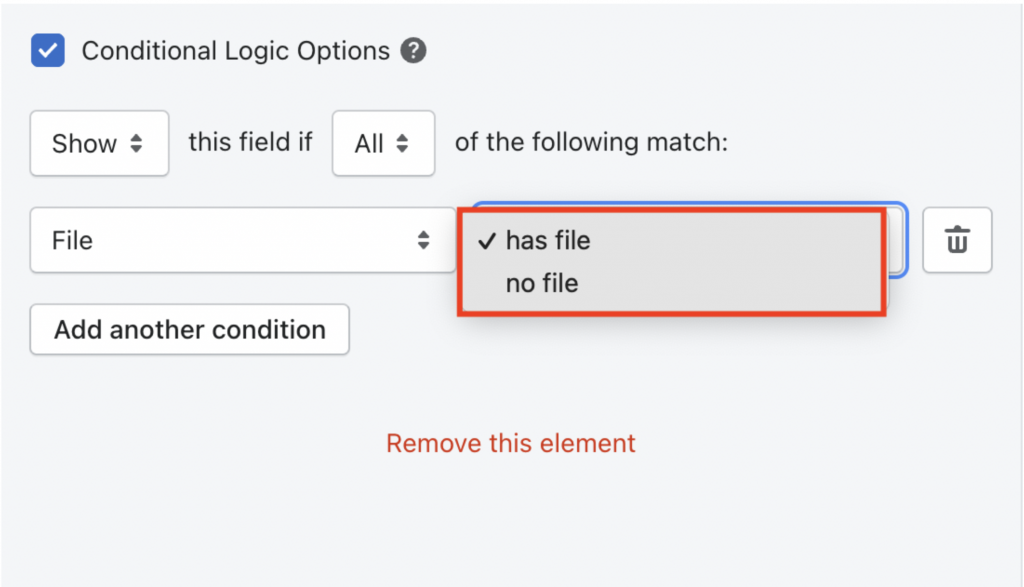Click the Add another condition button
Image resolution: width=1024 pixels, height=587 pixels.
click(x=189, y=329)
